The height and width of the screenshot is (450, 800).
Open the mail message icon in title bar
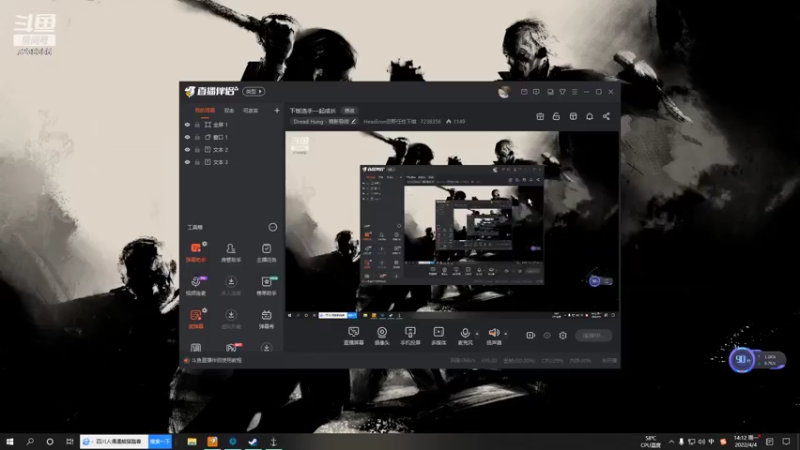(x=524, y=92)
